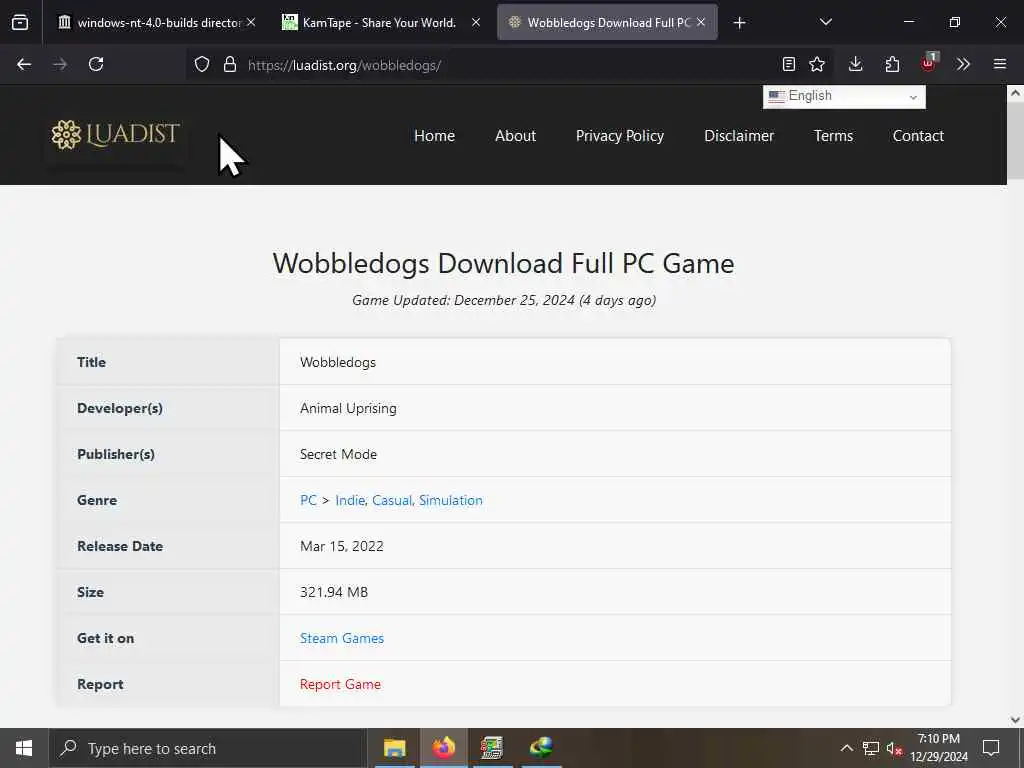This screenshot has width=1024, height=768.
Task: Go to Home nav link
Action: coord(434,136)
